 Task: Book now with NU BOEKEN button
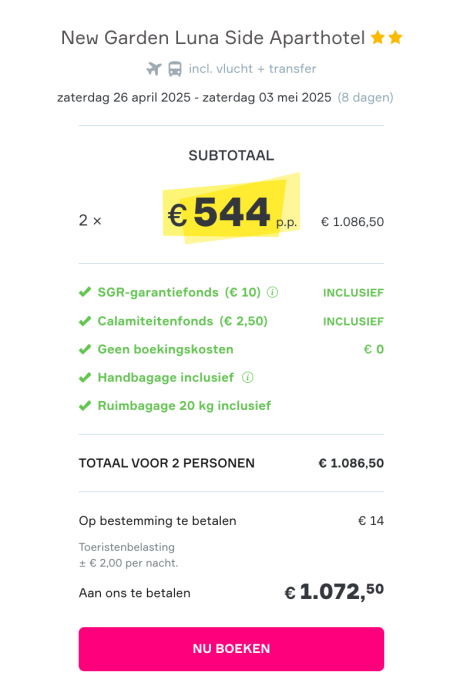pyautogui.click(x=231, y=649)
